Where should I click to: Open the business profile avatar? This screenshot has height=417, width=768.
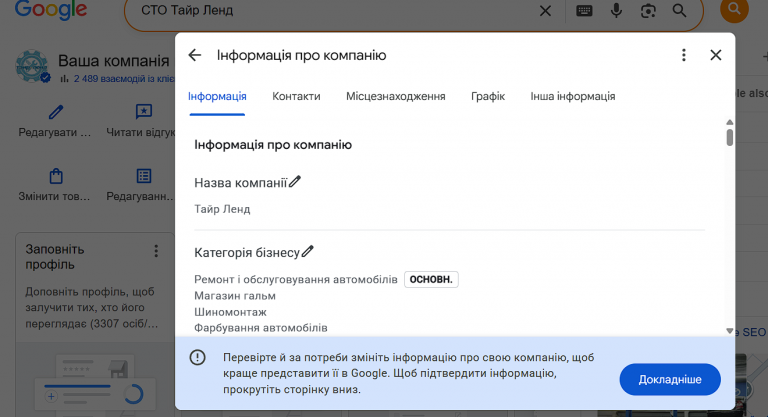[32, 66]
